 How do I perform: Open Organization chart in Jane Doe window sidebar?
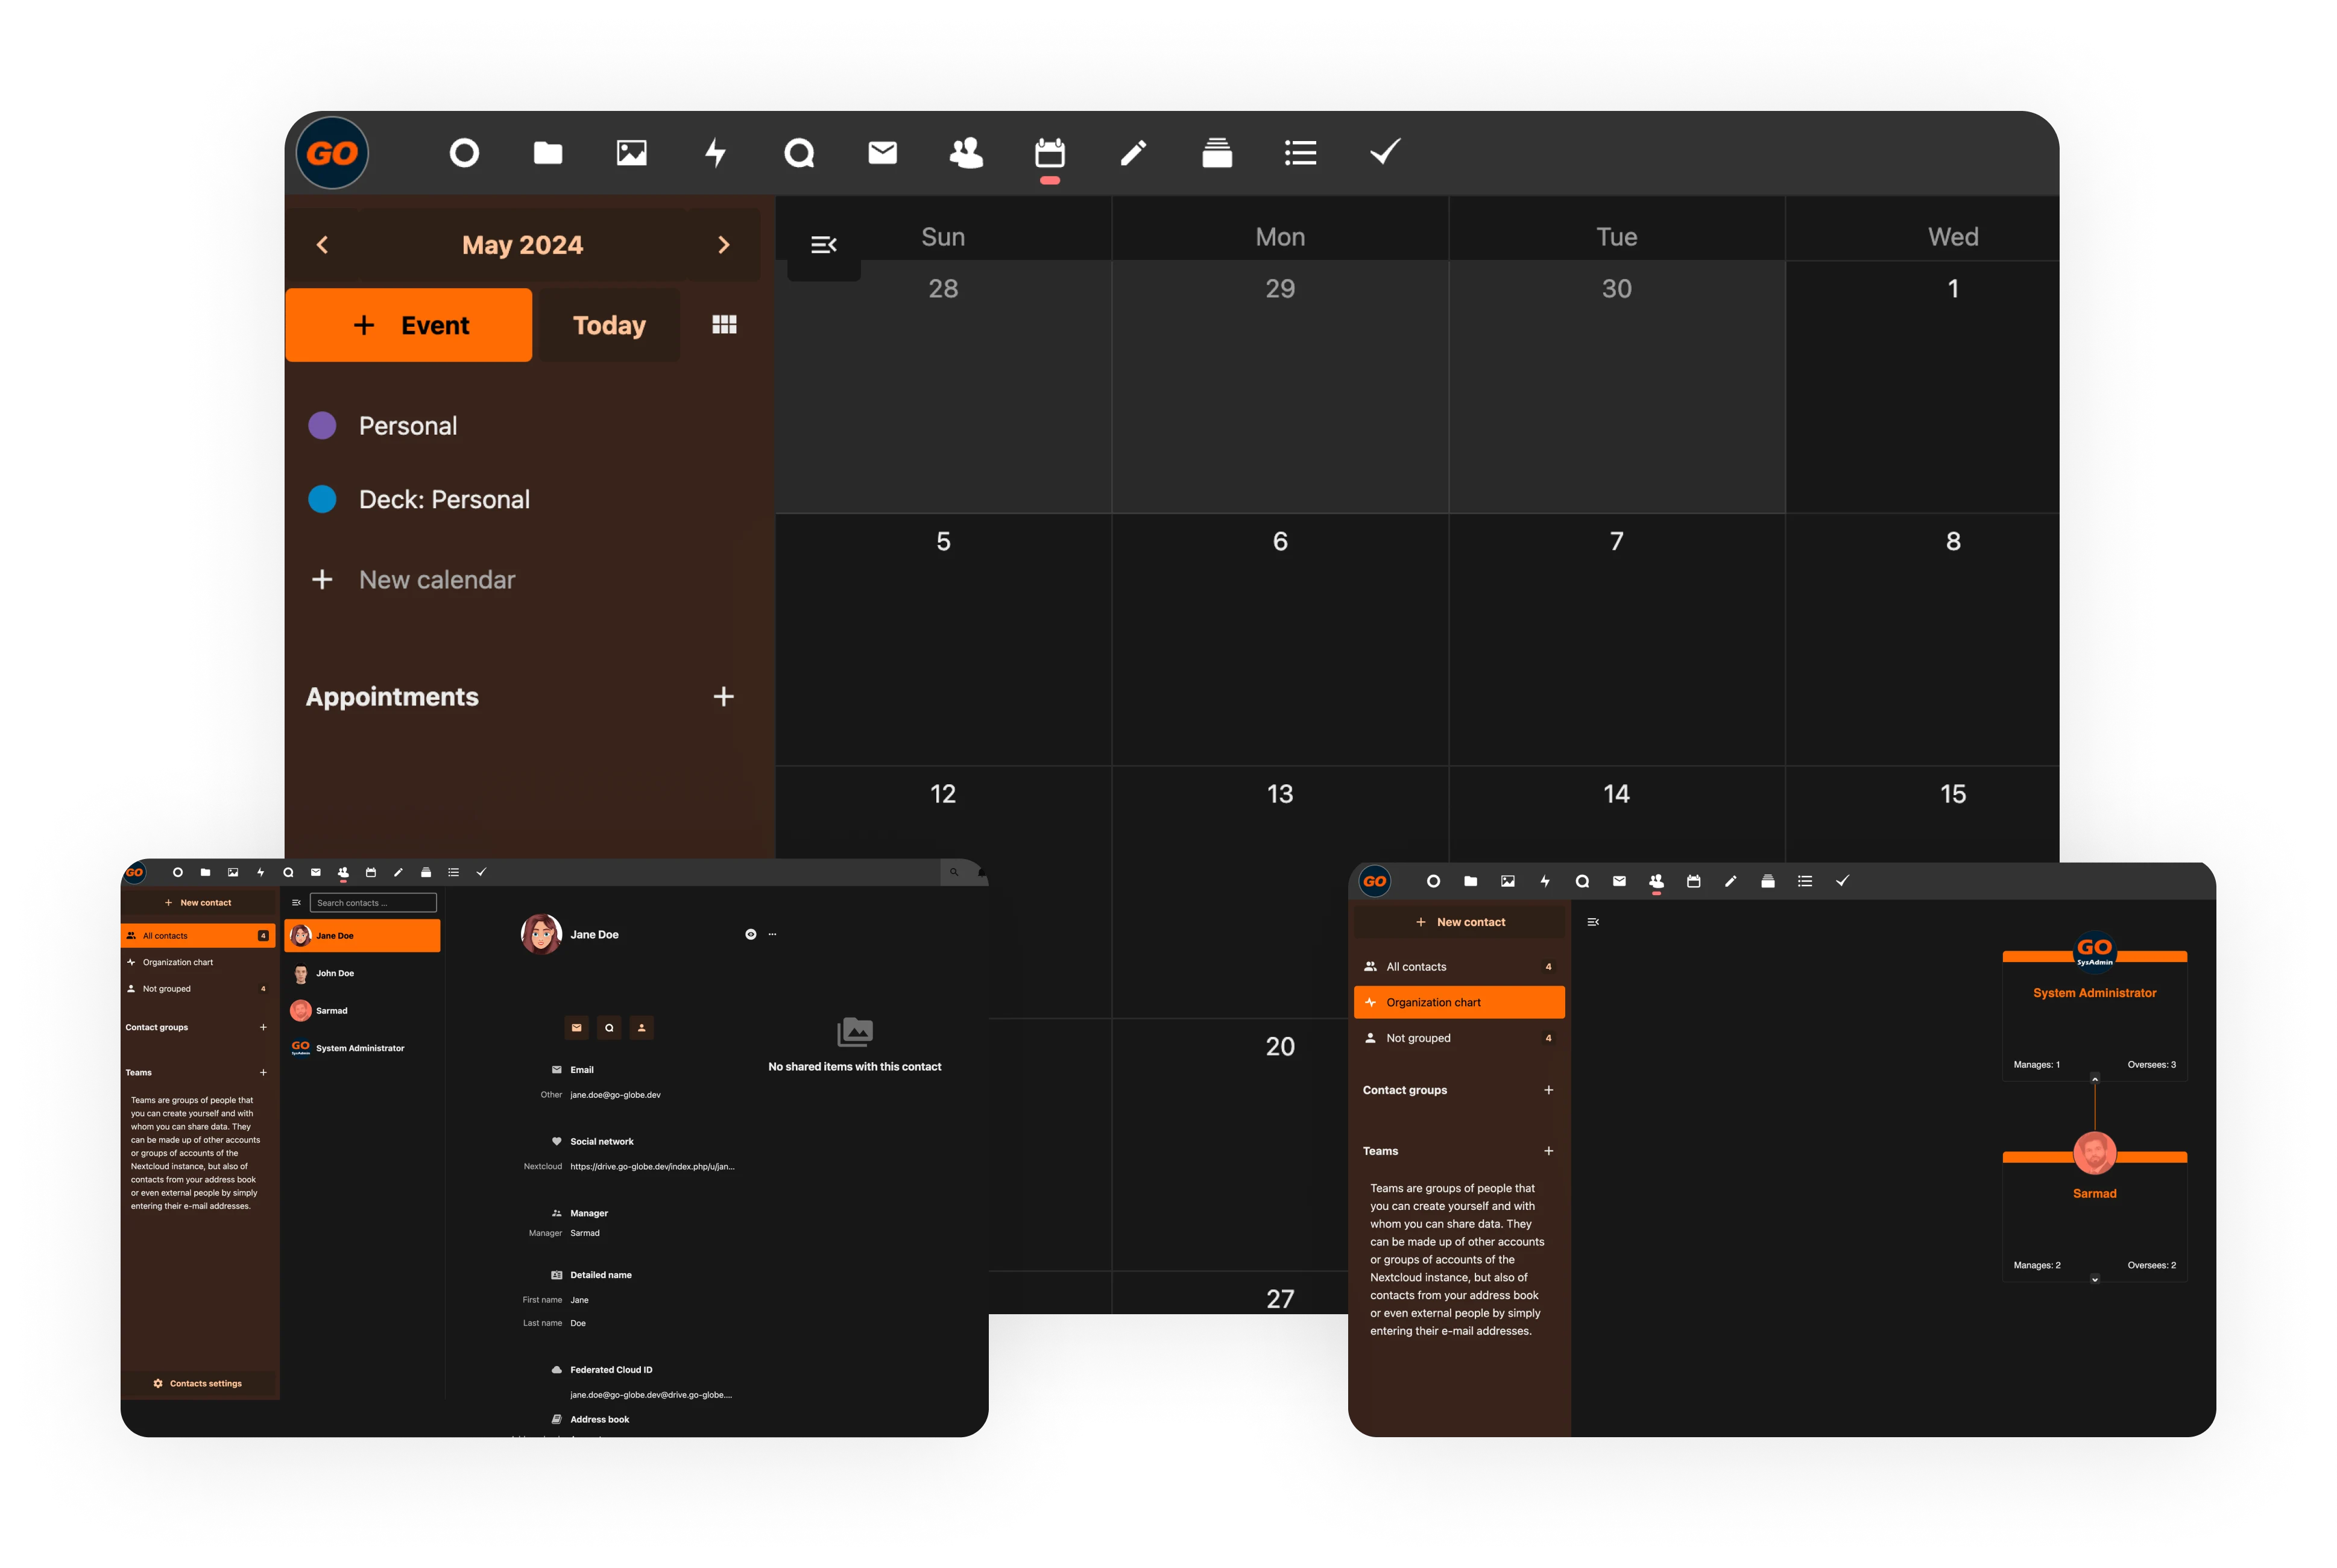(197, 963)
